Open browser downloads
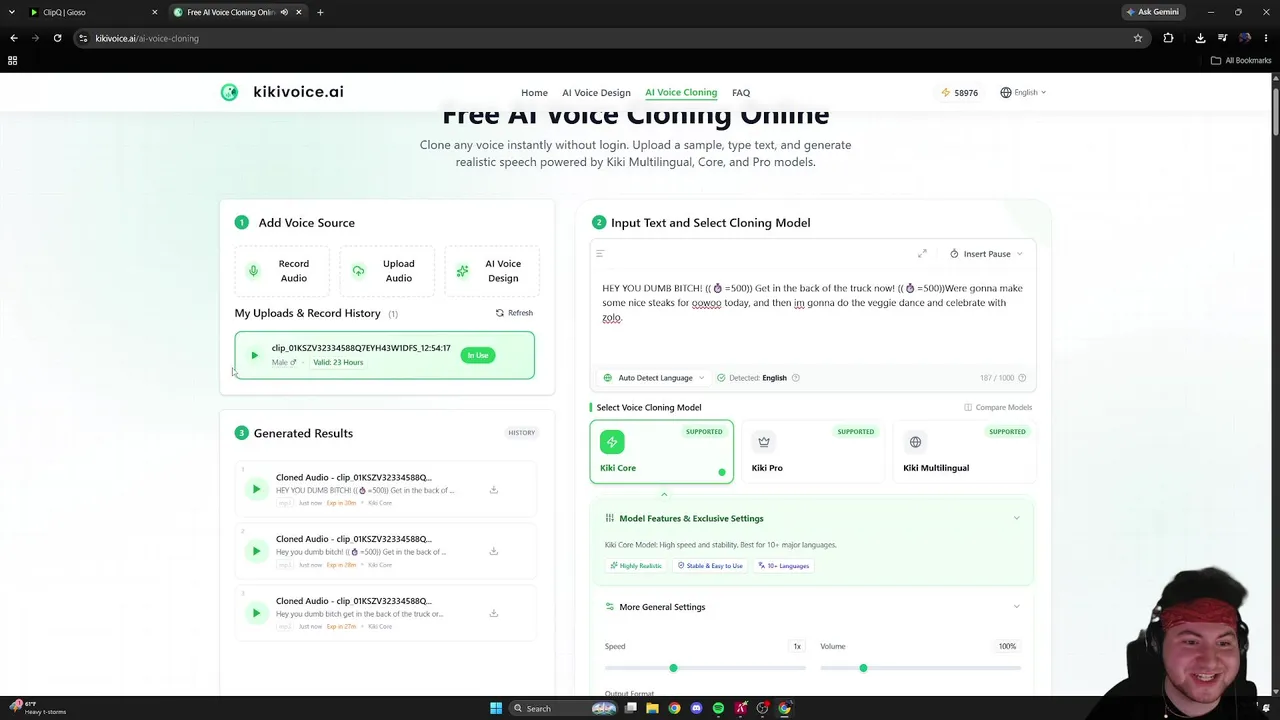Screen dimensions: 1280x720 (1200, 38)
